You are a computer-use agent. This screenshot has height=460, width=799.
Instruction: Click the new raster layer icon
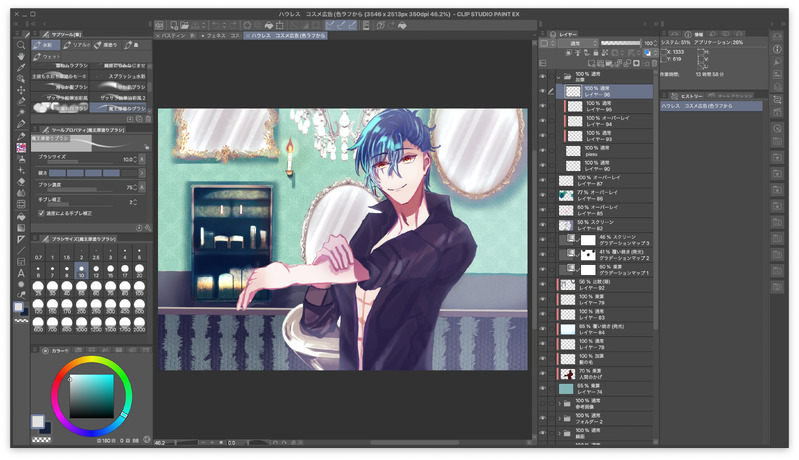click(x=591, y=64)
